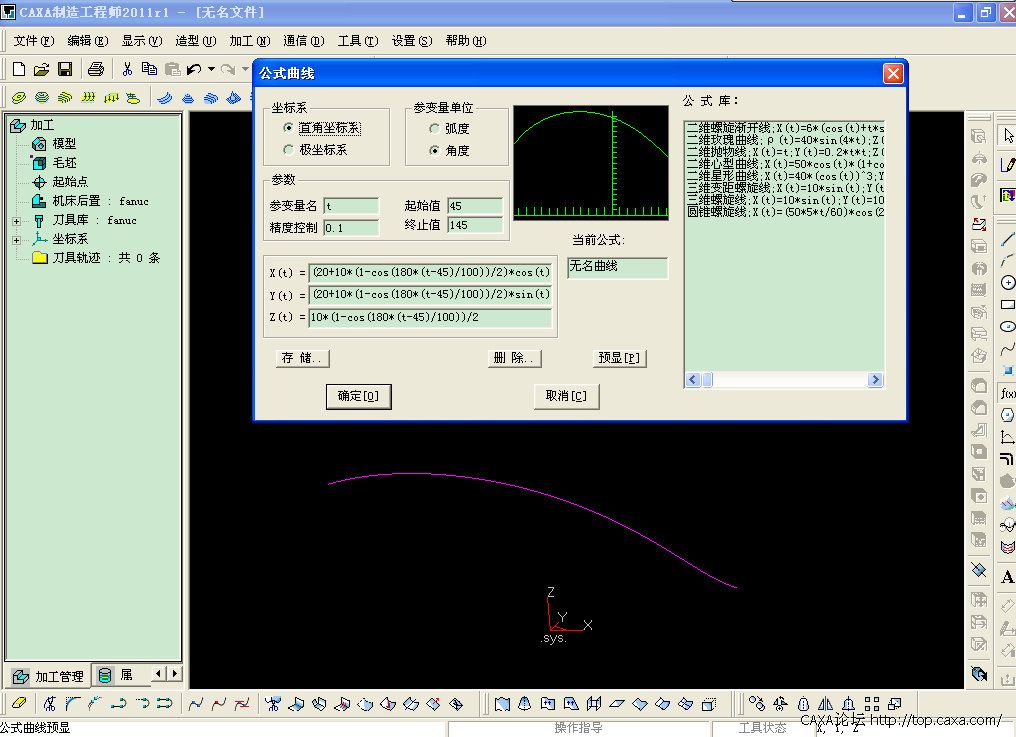Click the first blue finishing toolpath icon

(x=165, y=98)
